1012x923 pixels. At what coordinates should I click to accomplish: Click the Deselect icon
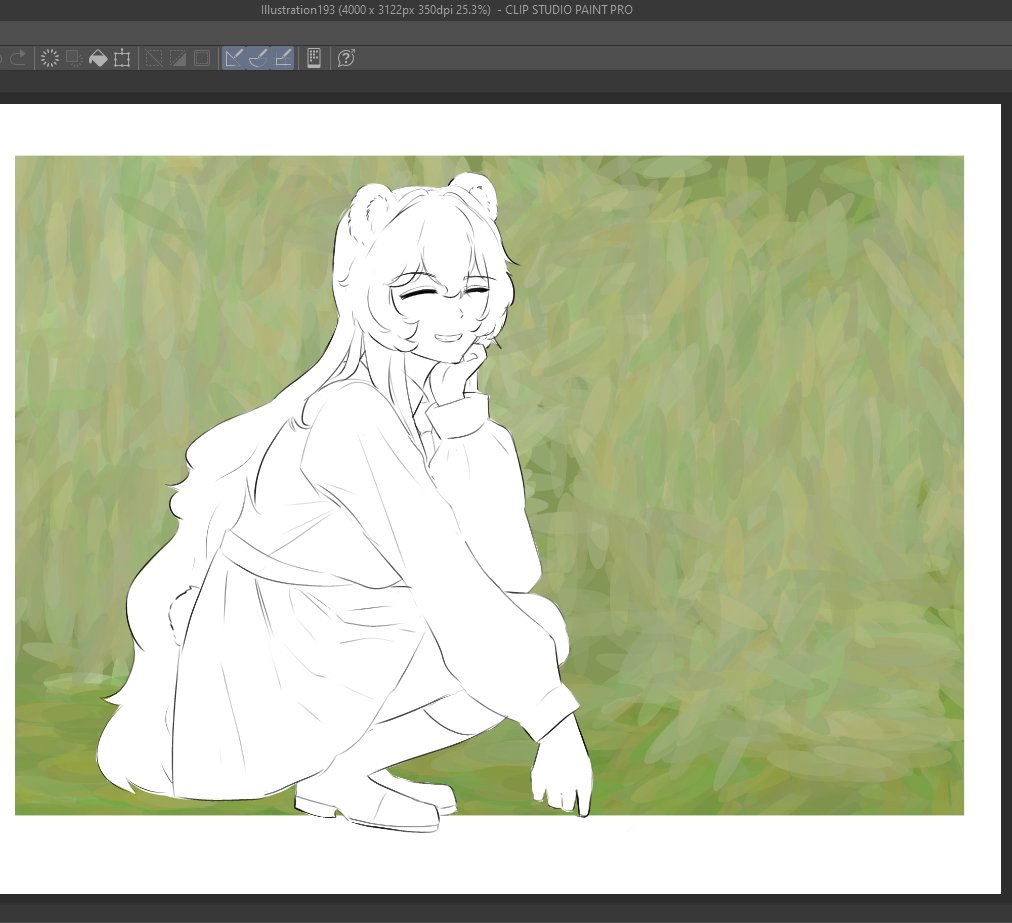[154, 58]
